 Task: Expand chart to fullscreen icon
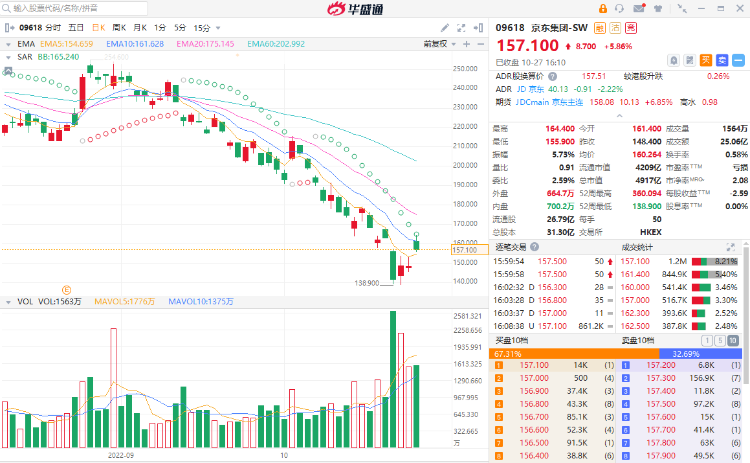click(461, 28)
